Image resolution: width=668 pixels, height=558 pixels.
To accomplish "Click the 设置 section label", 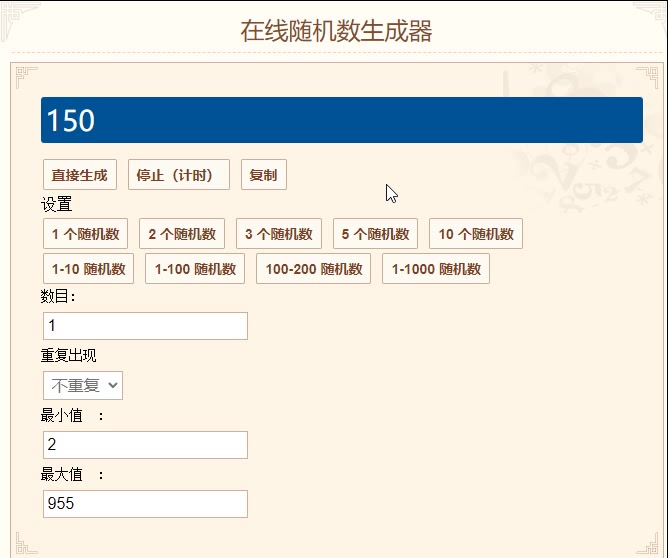I will point(57,205).
